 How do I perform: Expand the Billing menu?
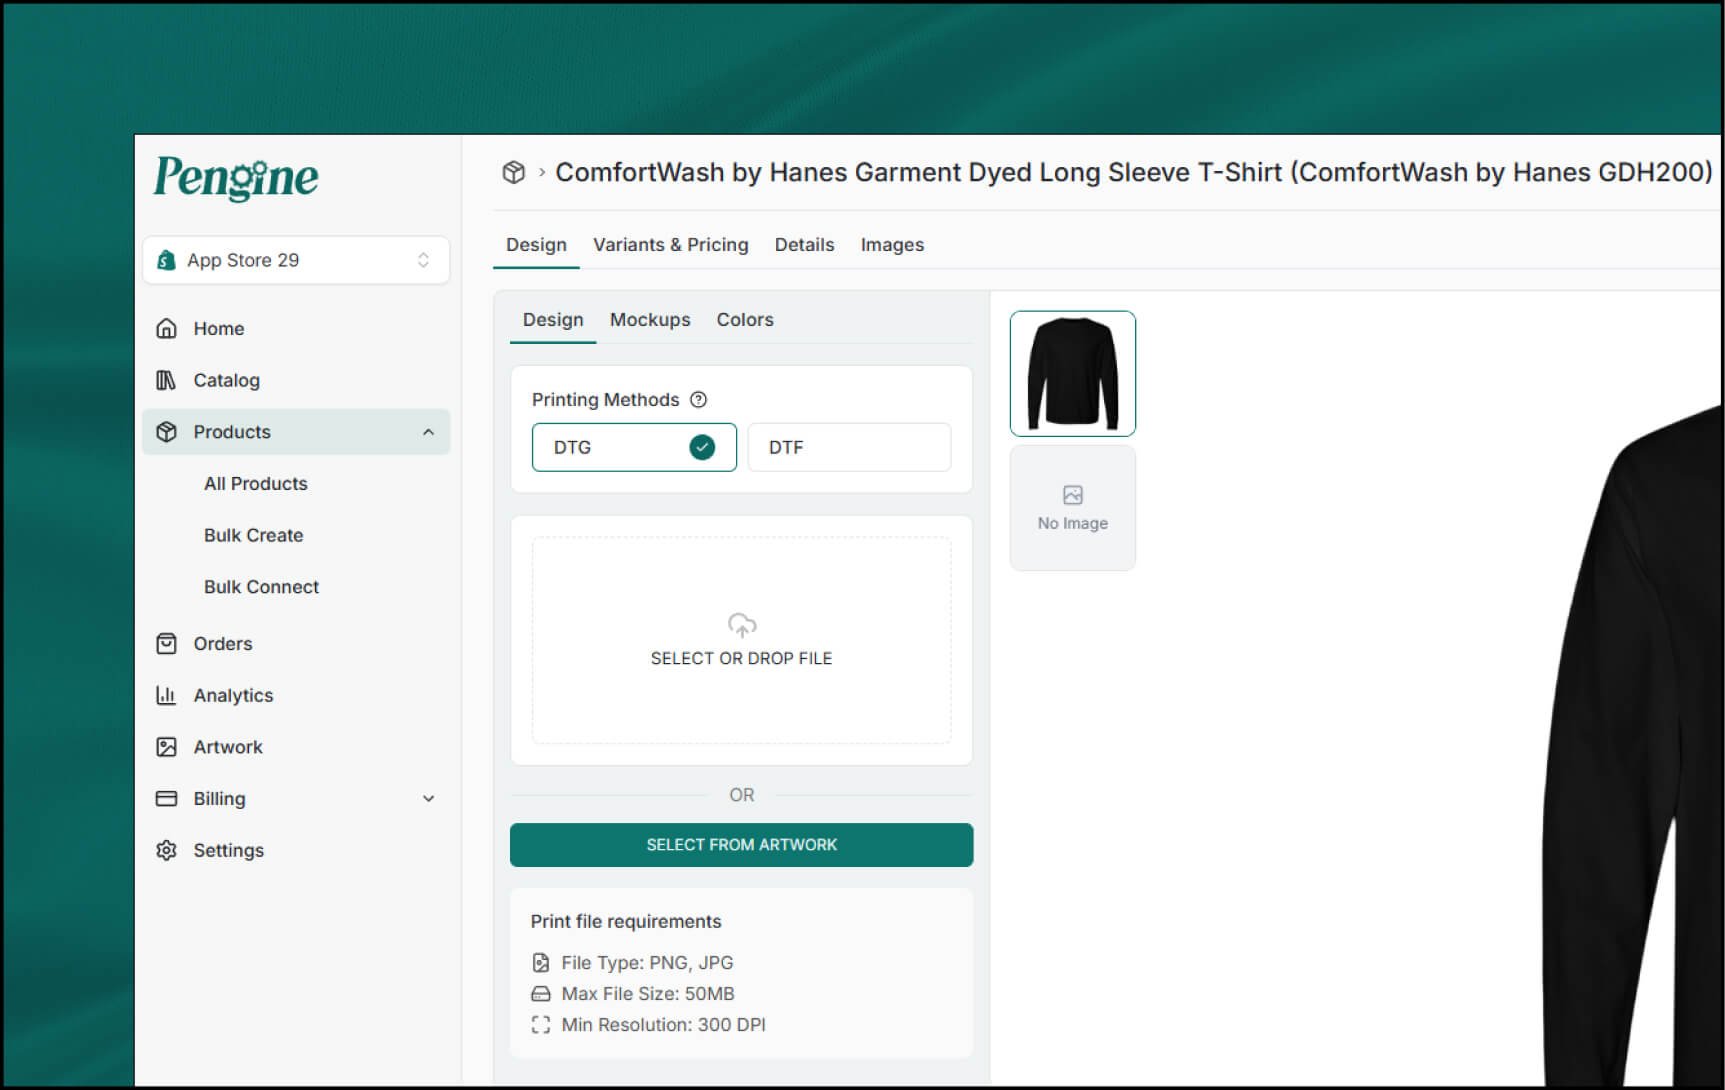click(429, 798)
